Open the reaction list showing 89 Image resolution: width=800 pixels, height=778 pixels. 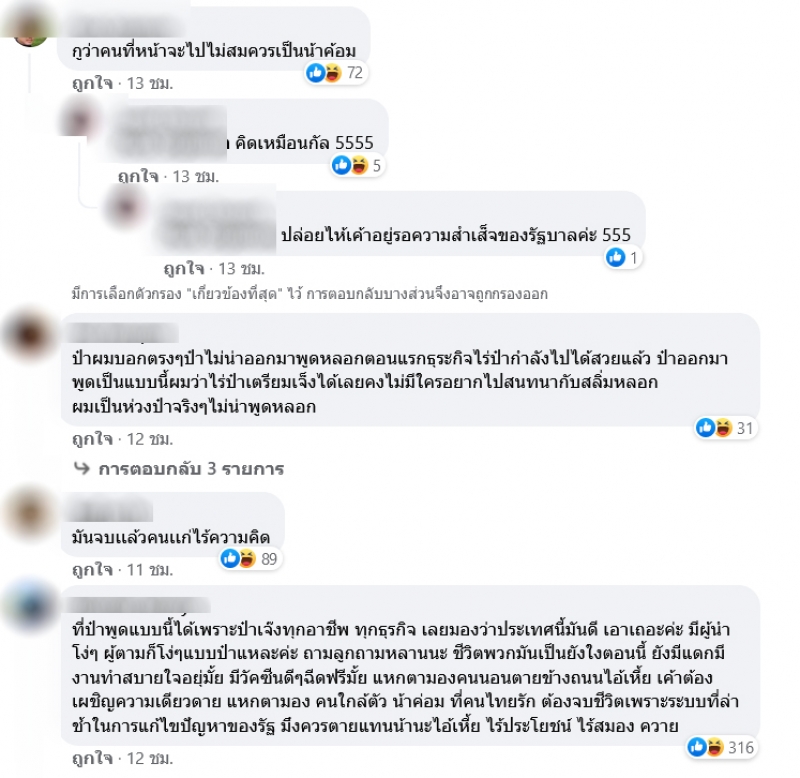click(250, 559)
